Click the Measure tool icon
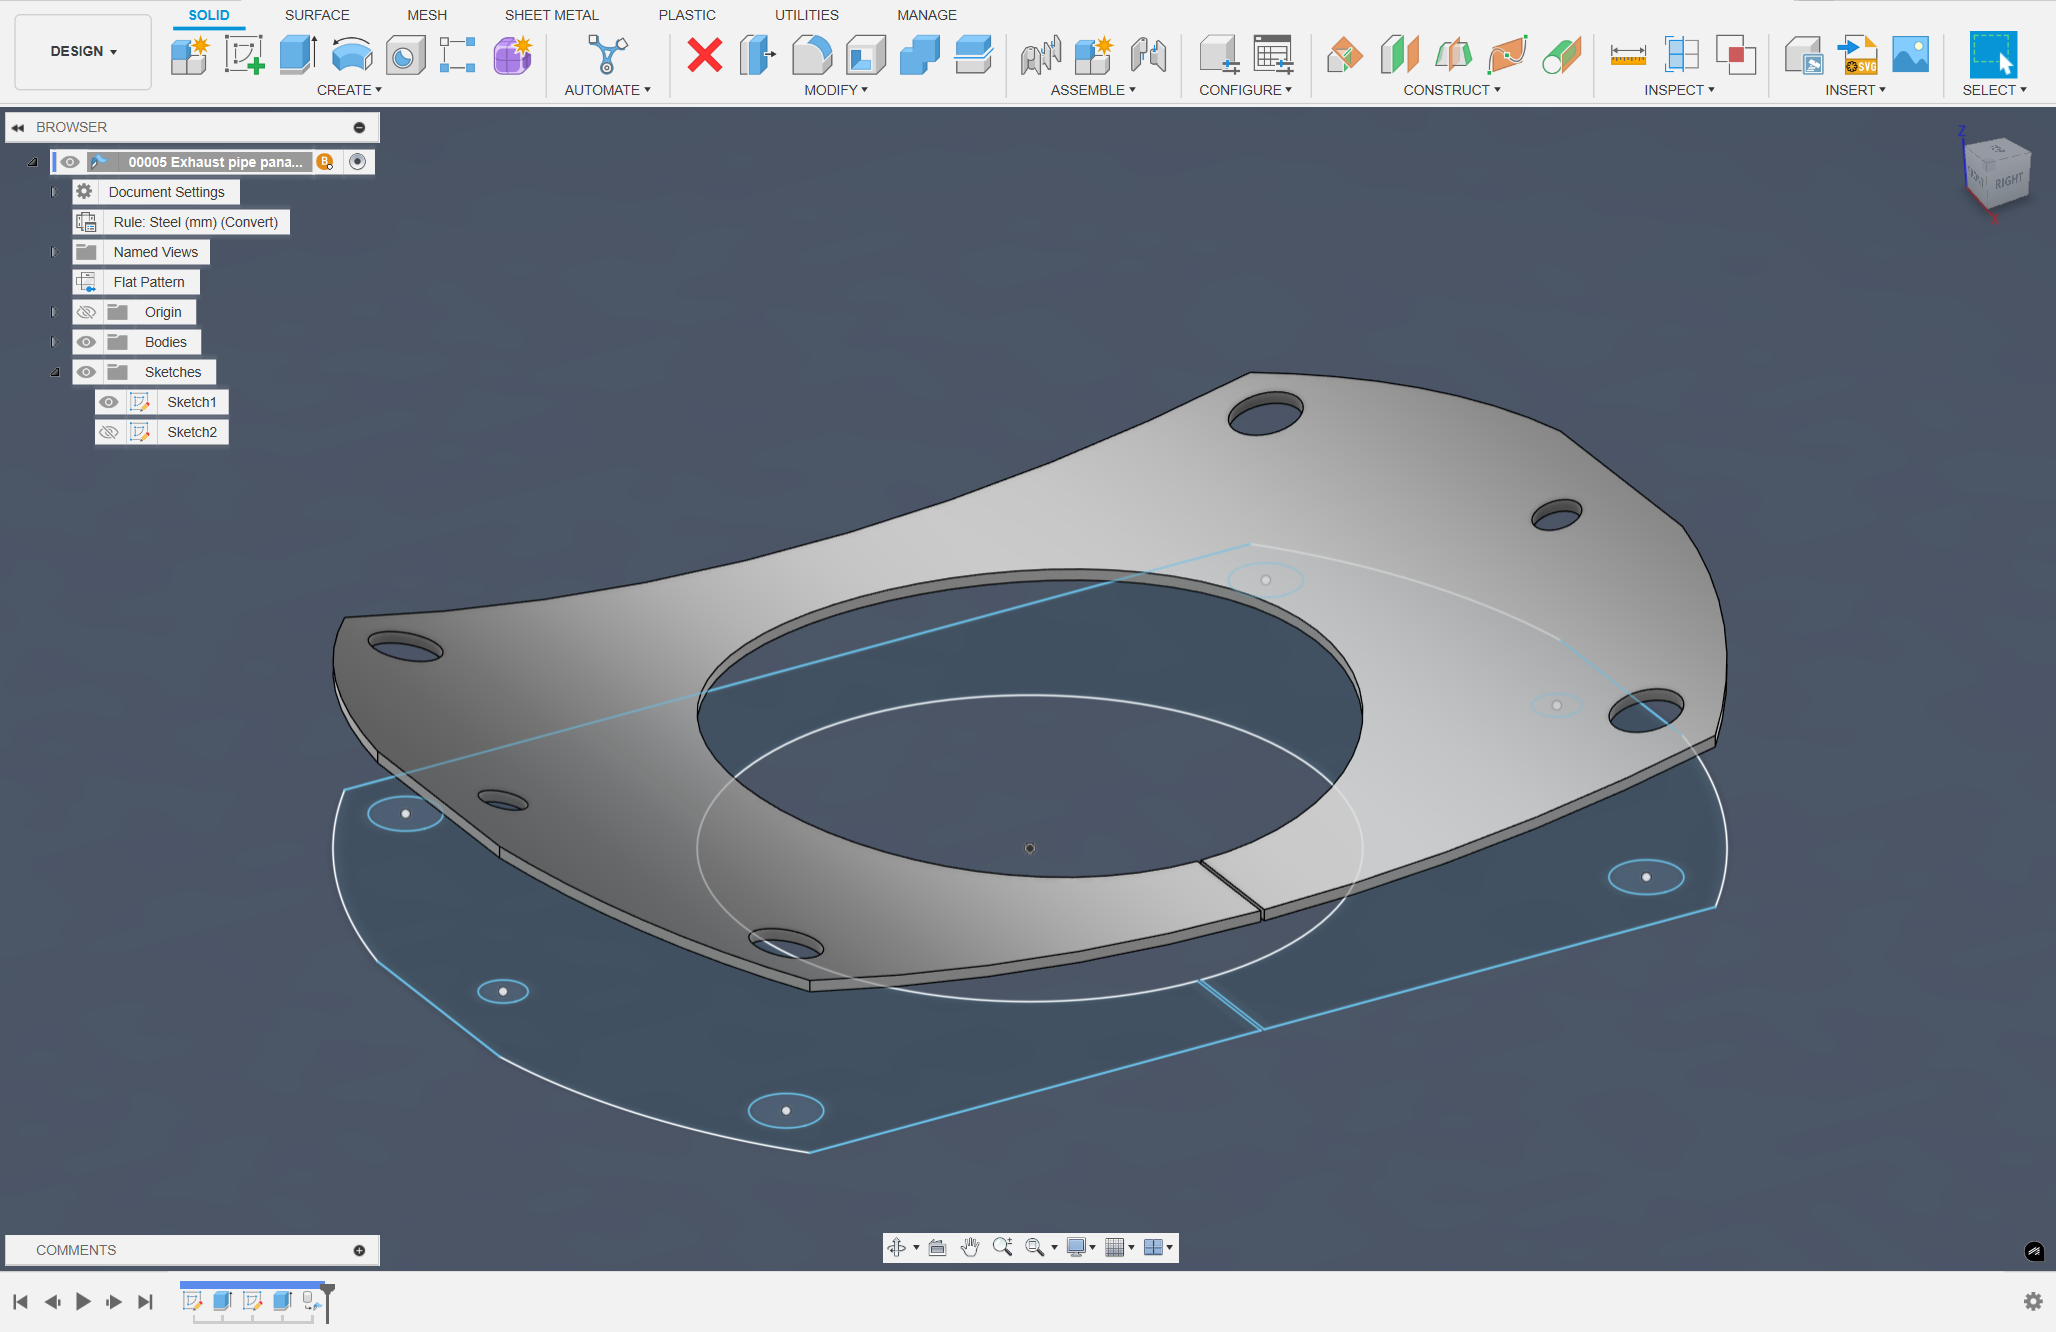The image size is (2056, 1332). pyautogui.click(x=1627, y=54)
